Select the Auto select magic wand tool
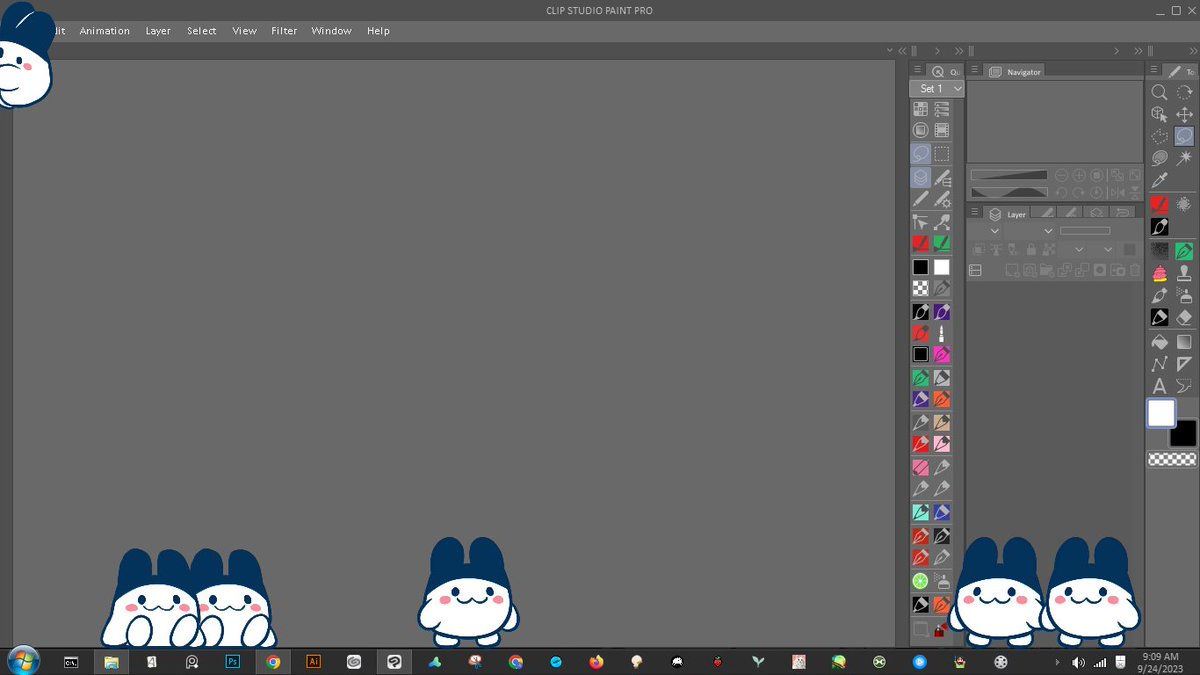This screenshot has width=1200, height=675. [x=1185, y=158]
